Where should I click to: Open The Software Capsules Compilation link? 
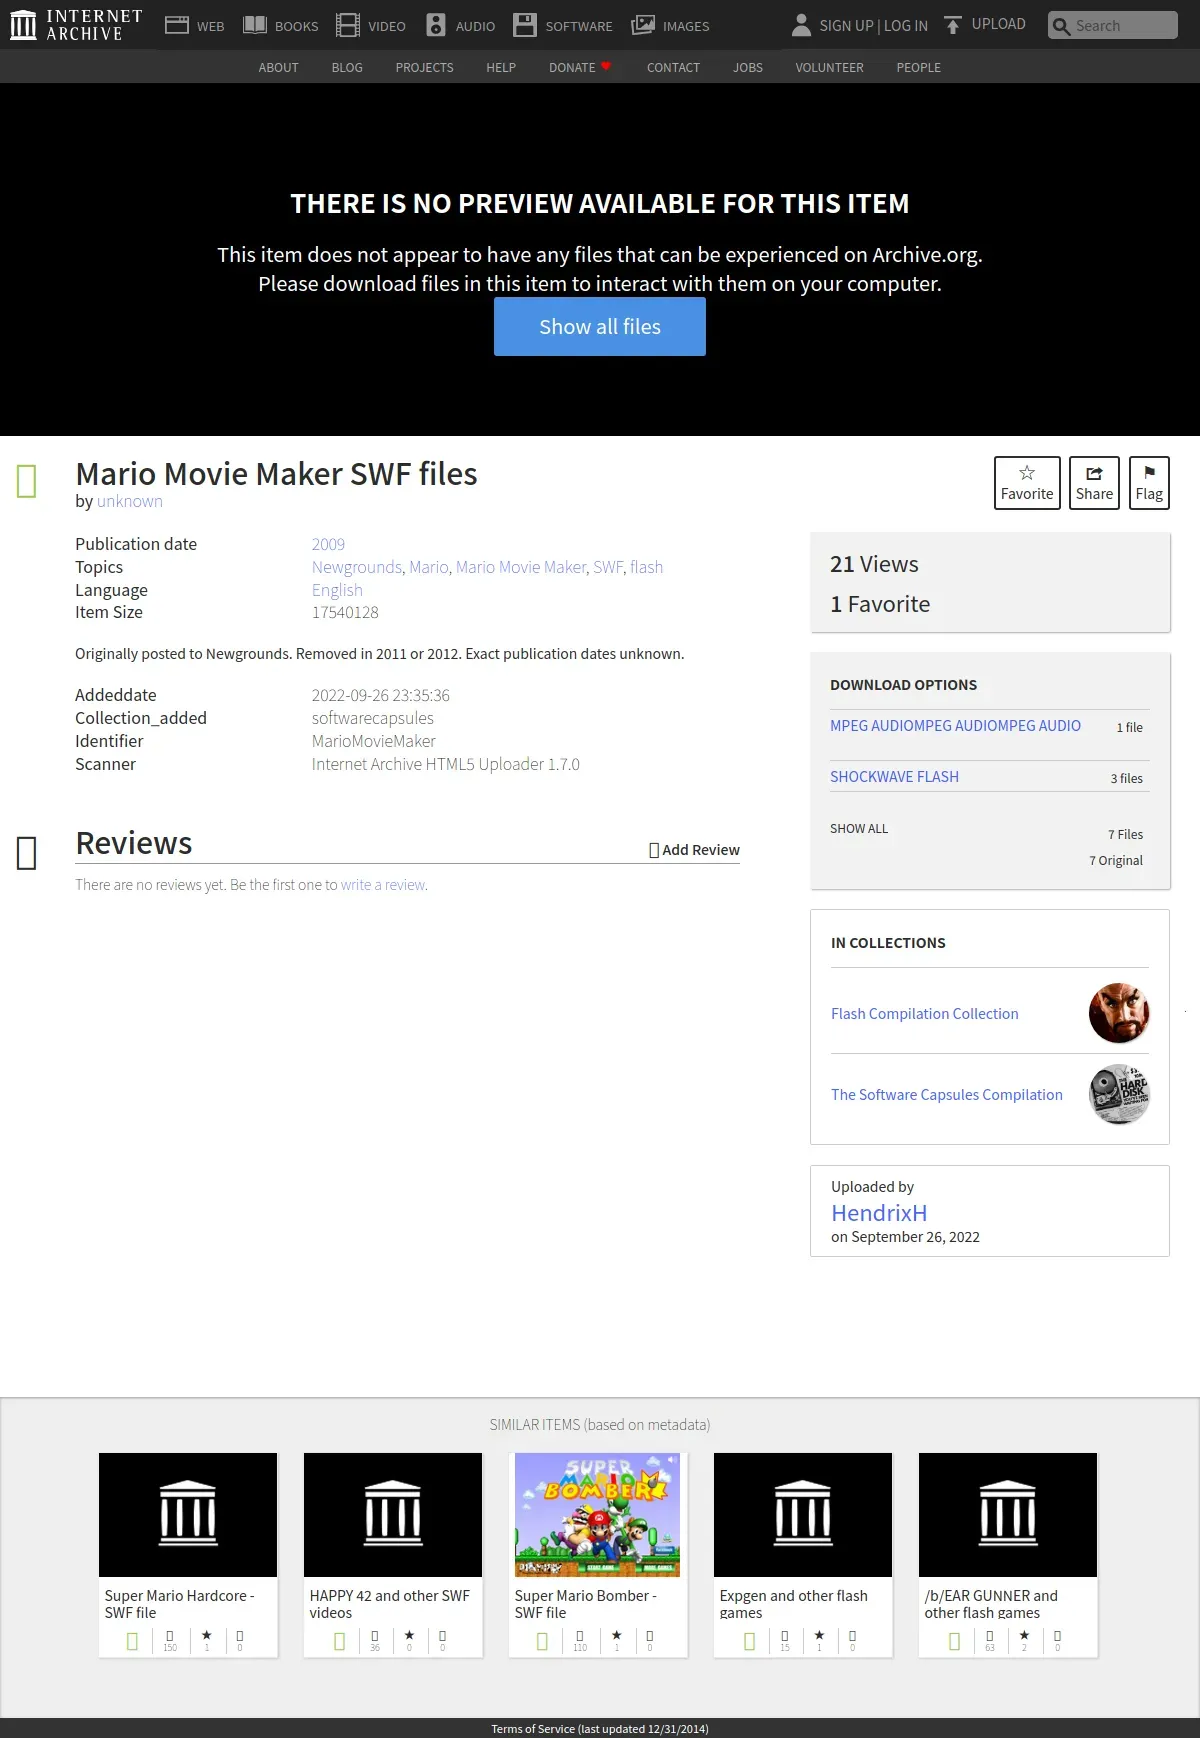coord(947,1095)
